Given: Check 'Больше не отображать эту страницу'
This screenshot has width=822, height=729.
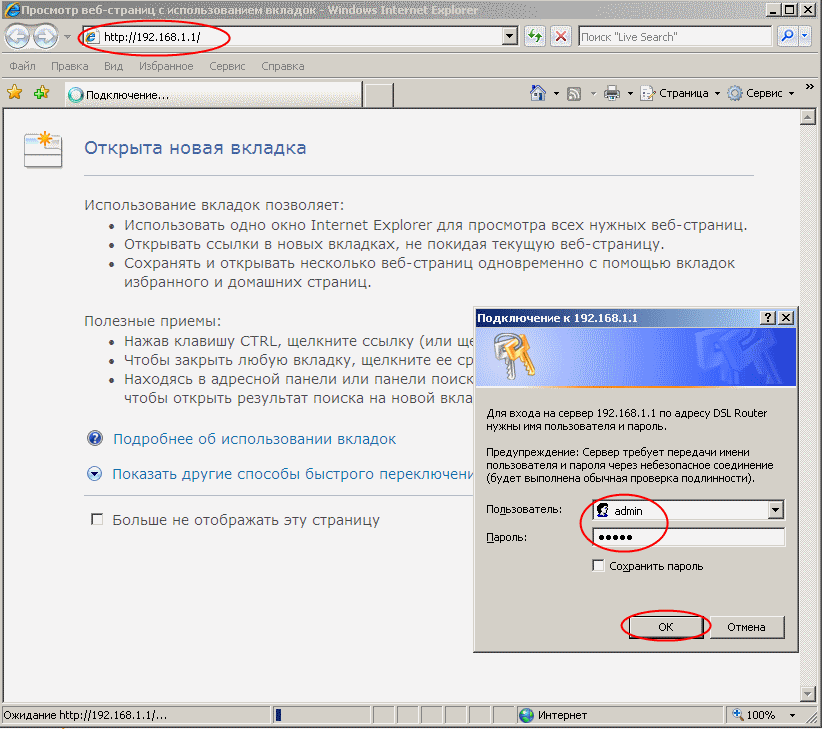Looking at the screenshot, I should (x=97, y=520).
